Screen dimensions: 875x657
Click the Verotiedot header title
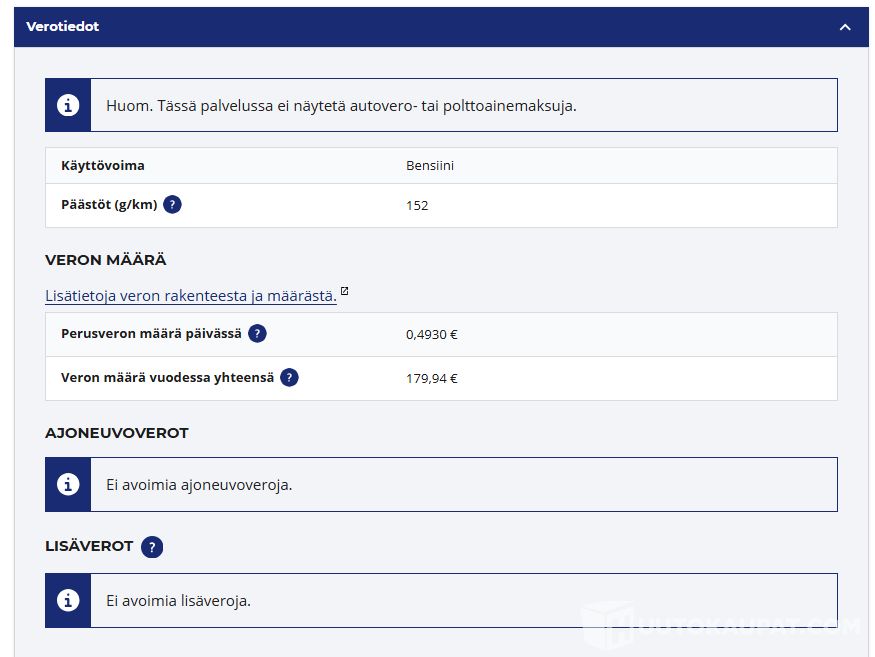(62, 27)
